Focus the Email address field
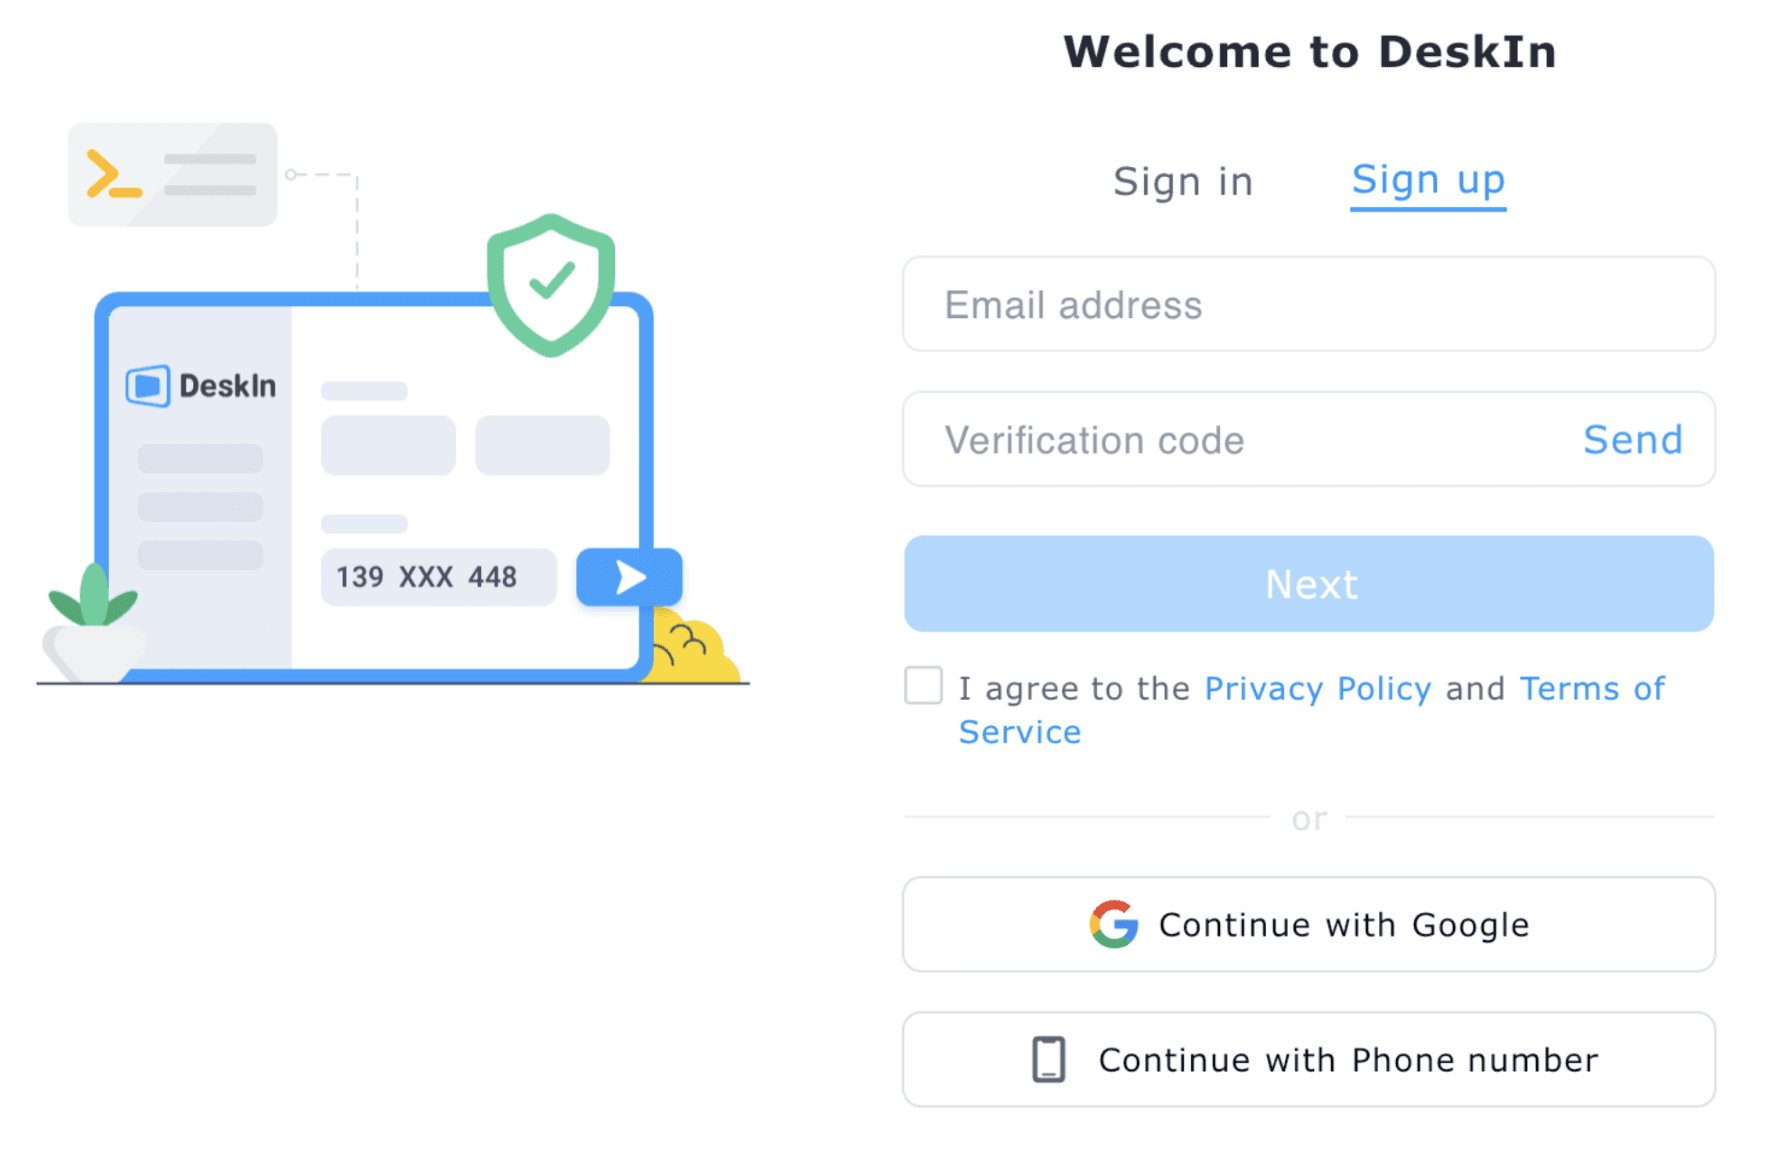This screenshot has height=1150, width=1786. tap(1309, 304)
